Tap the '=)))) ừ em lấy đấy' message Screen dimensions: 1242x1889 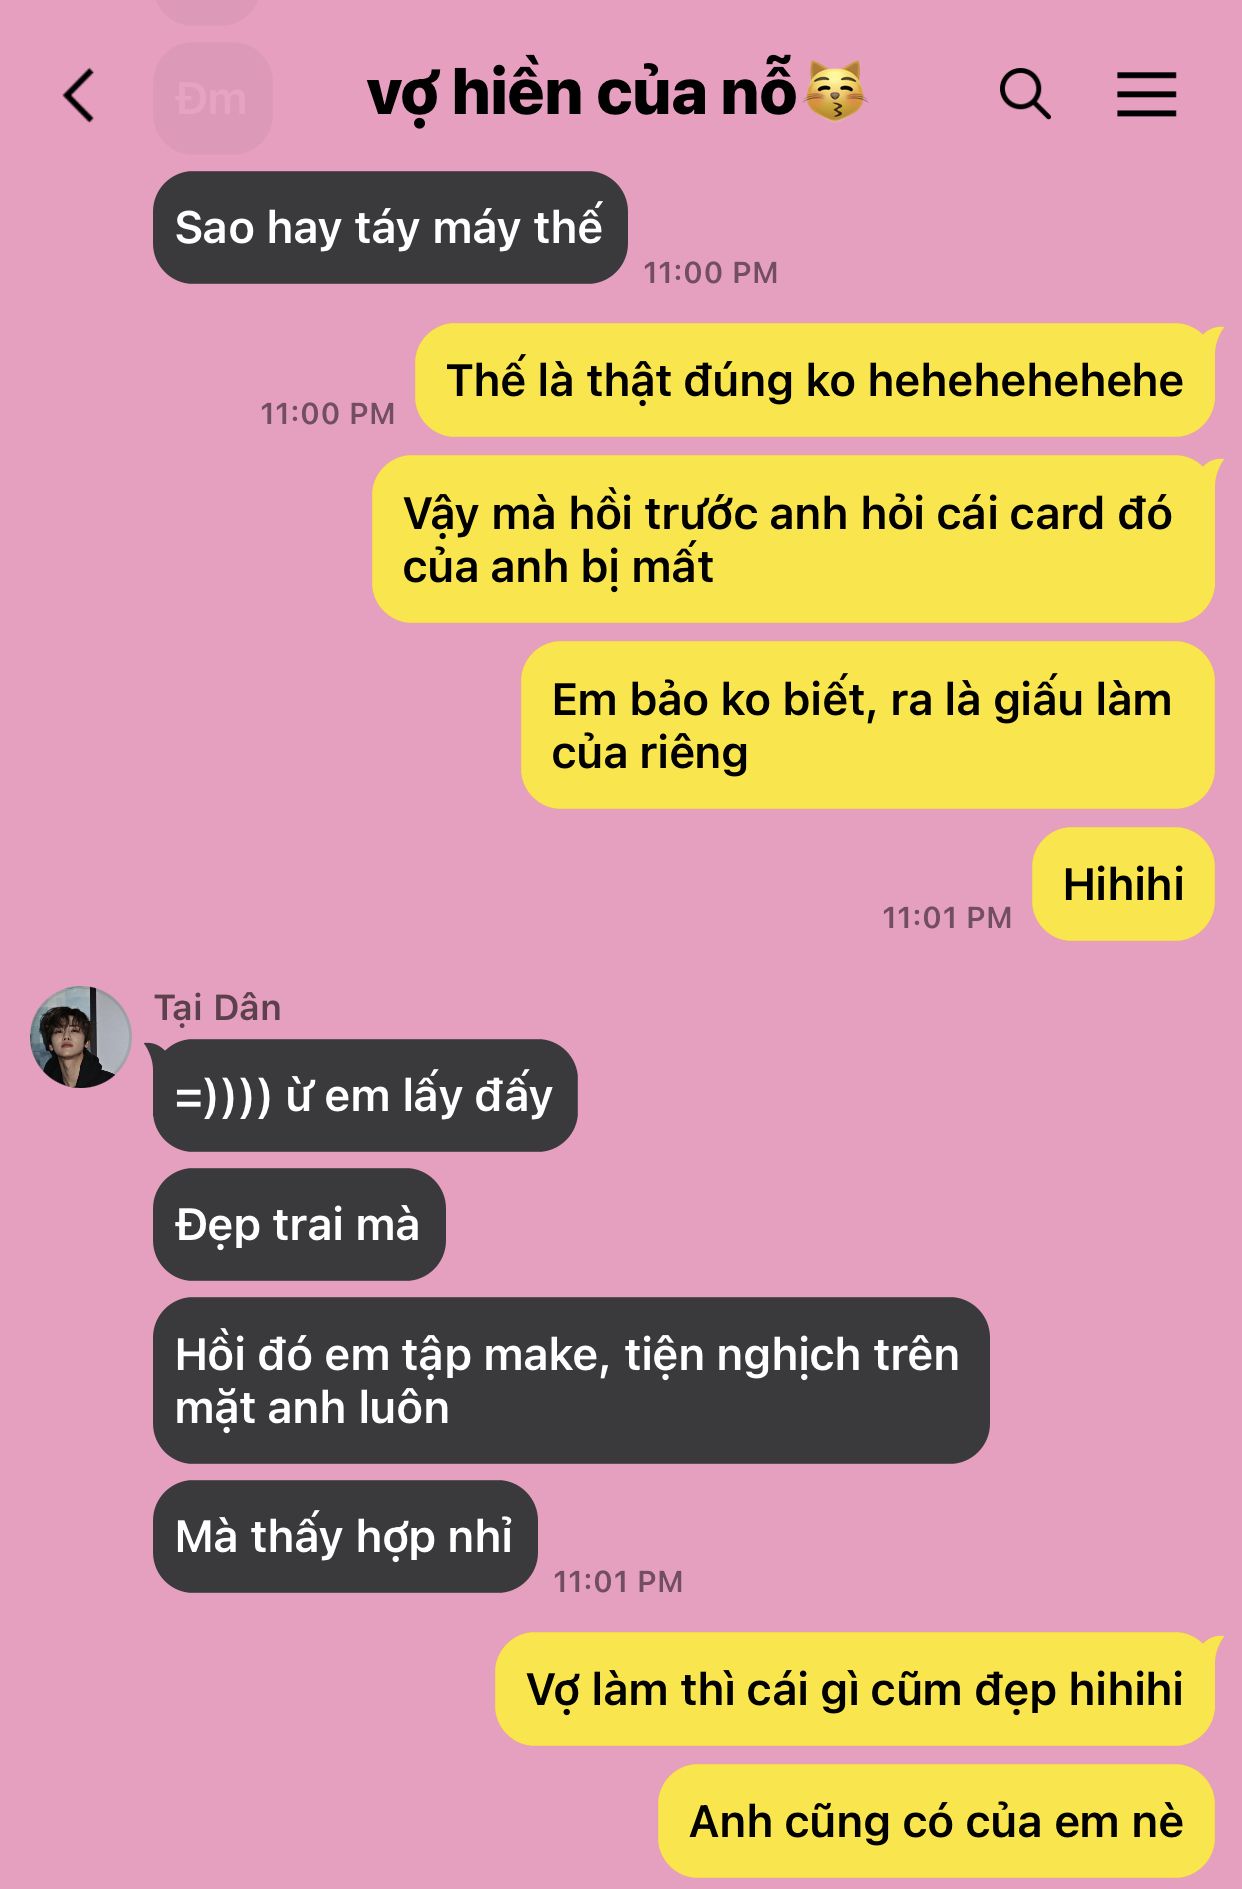pos(365,1095)
